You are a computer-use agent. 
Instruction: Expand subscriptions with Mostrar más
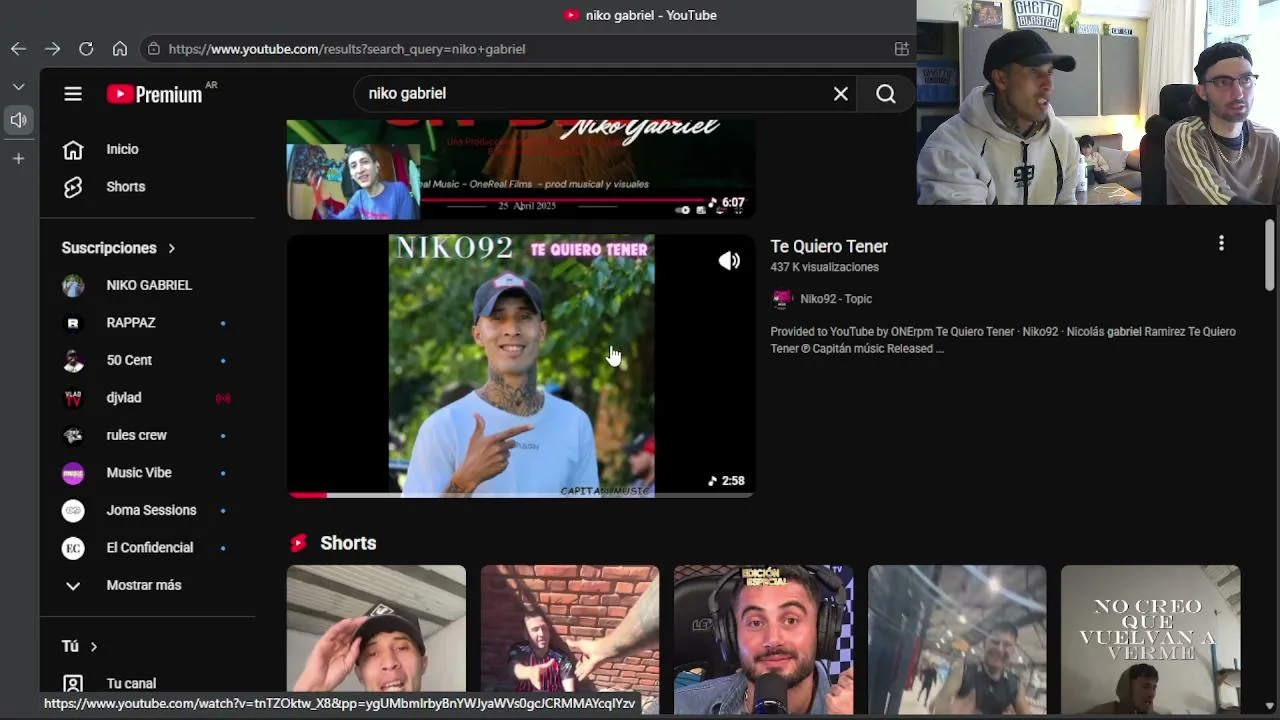tap(149, 585)
